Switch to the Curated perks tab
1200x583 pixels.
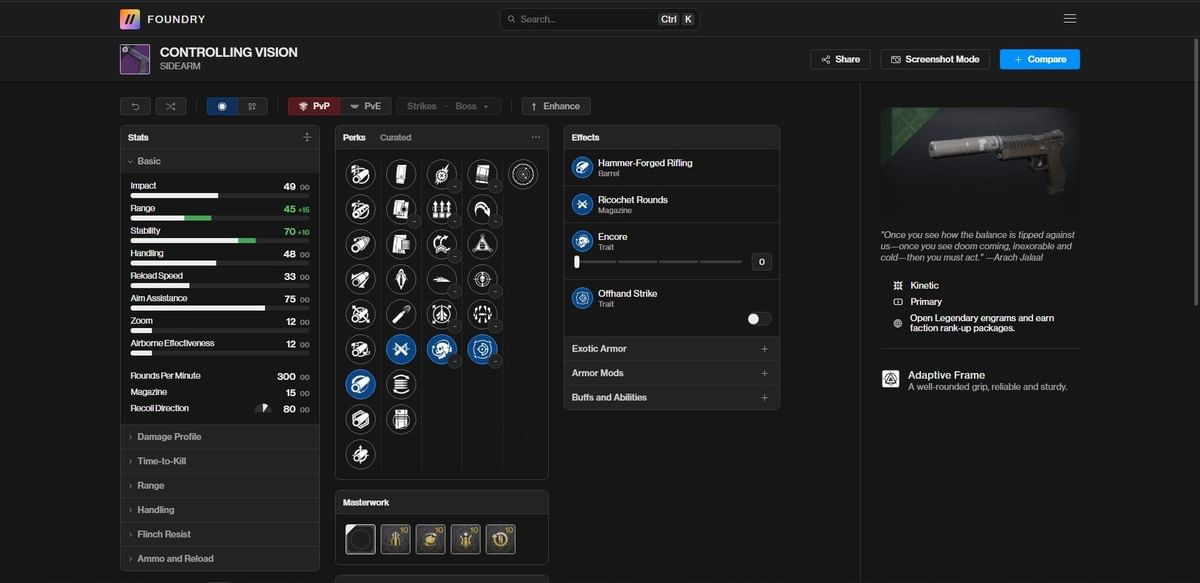point(394,137)
